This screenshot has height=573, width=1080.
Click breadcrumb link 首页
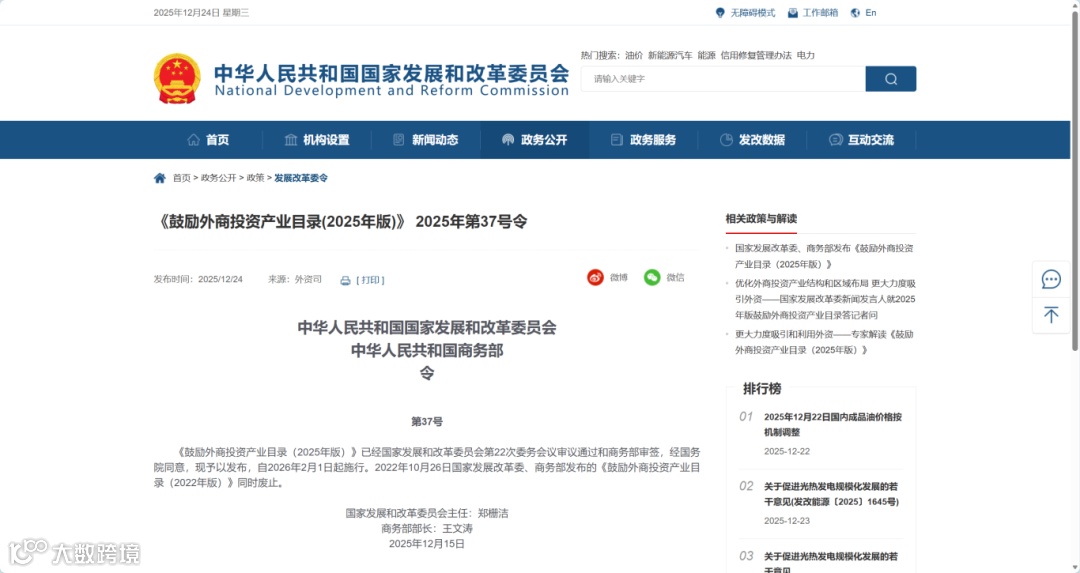(x=181, y=178)
